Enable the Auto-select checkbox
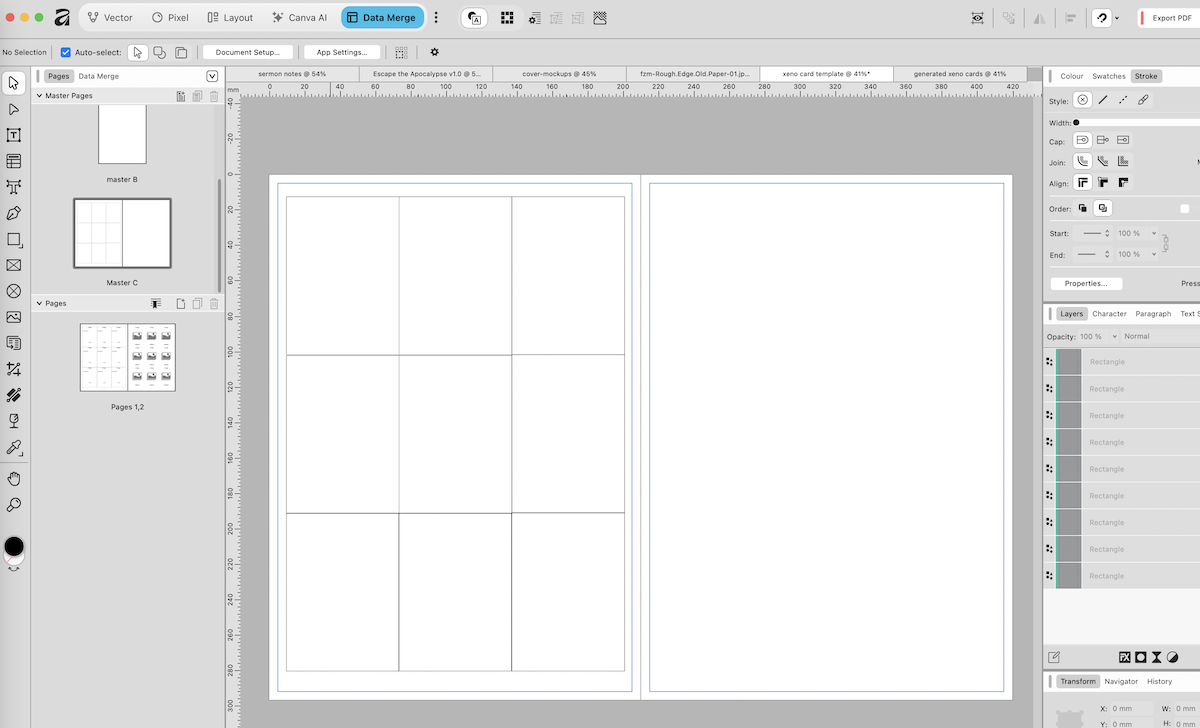The image size is (1200, 728). click(64, 52)
